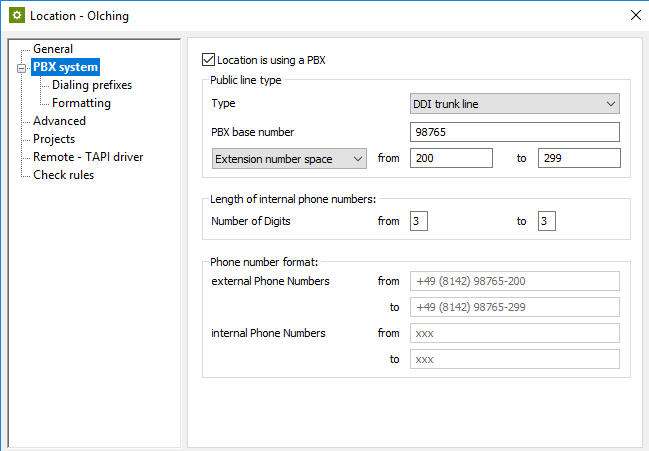The width and height of the screenshot is (649, 451).
Task: Open the public line Type dropdown
Action: tap(515, 104)
